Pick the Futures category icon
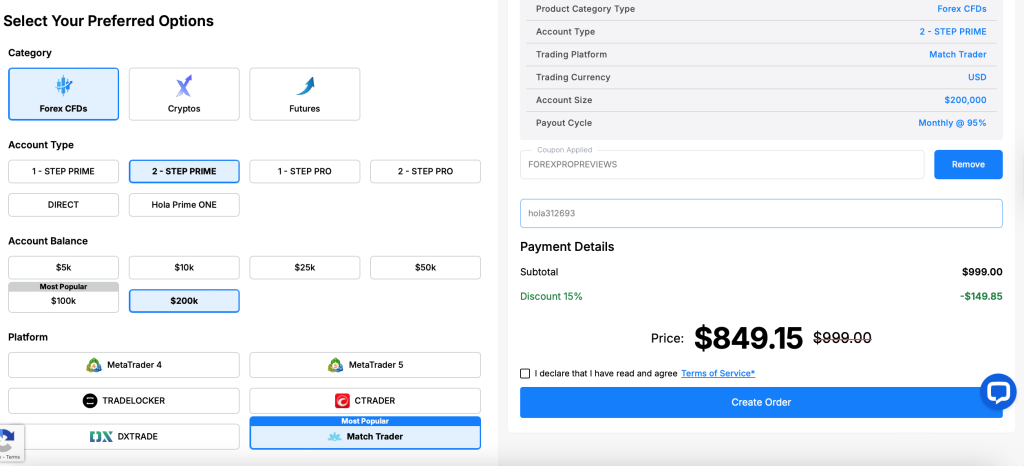This screenshot has height=466, width=1024. tap(305, 87)
